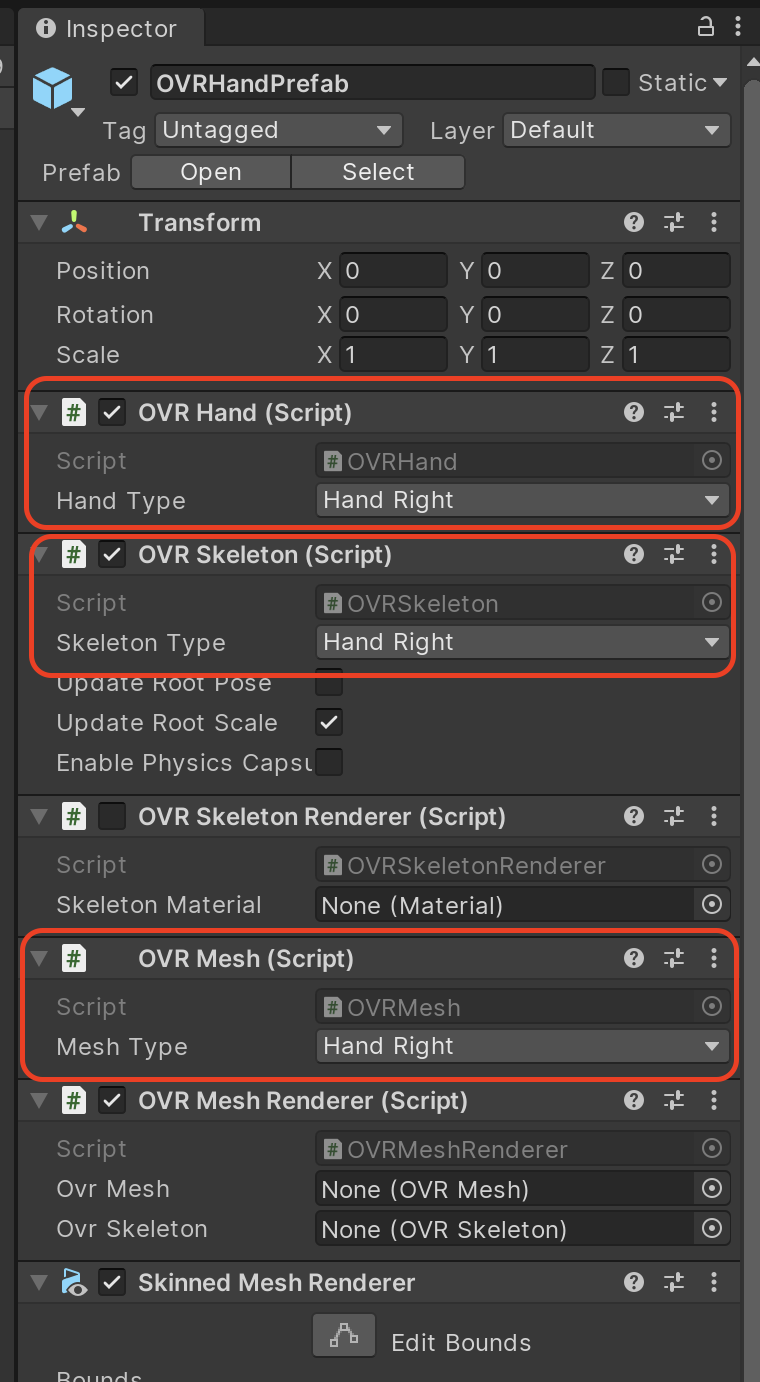Click the prefab Select button
The image size is (760, 1382).
tap(378, 172)
